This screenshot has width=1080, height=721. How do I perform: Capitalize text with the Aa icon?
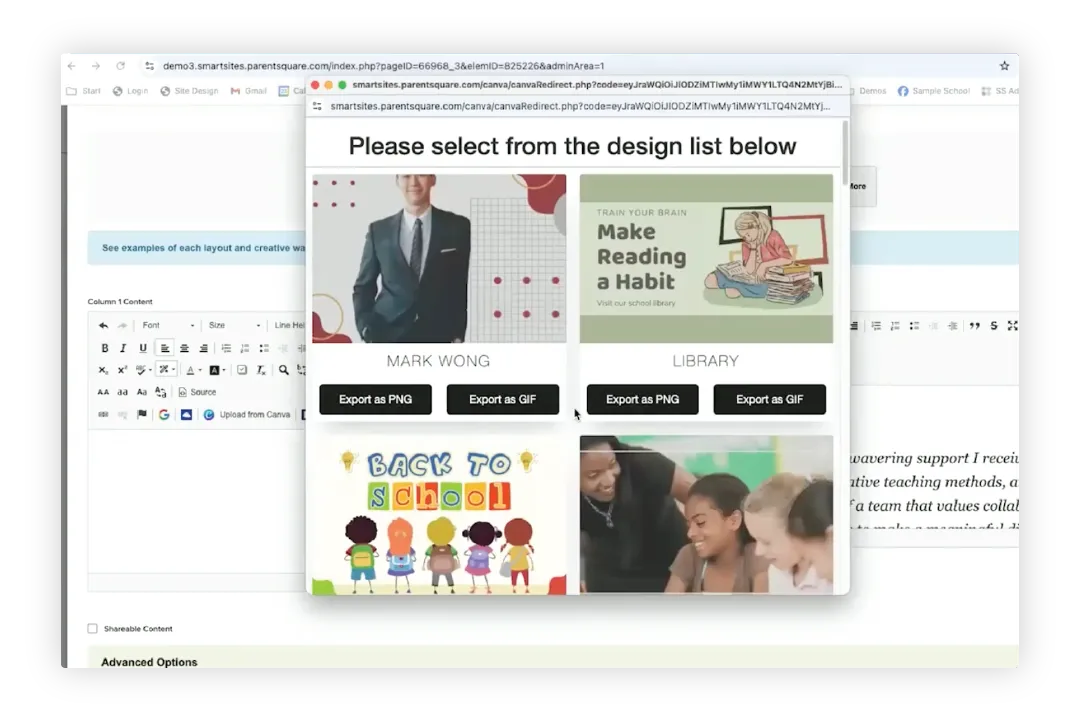tap(141, 392)
